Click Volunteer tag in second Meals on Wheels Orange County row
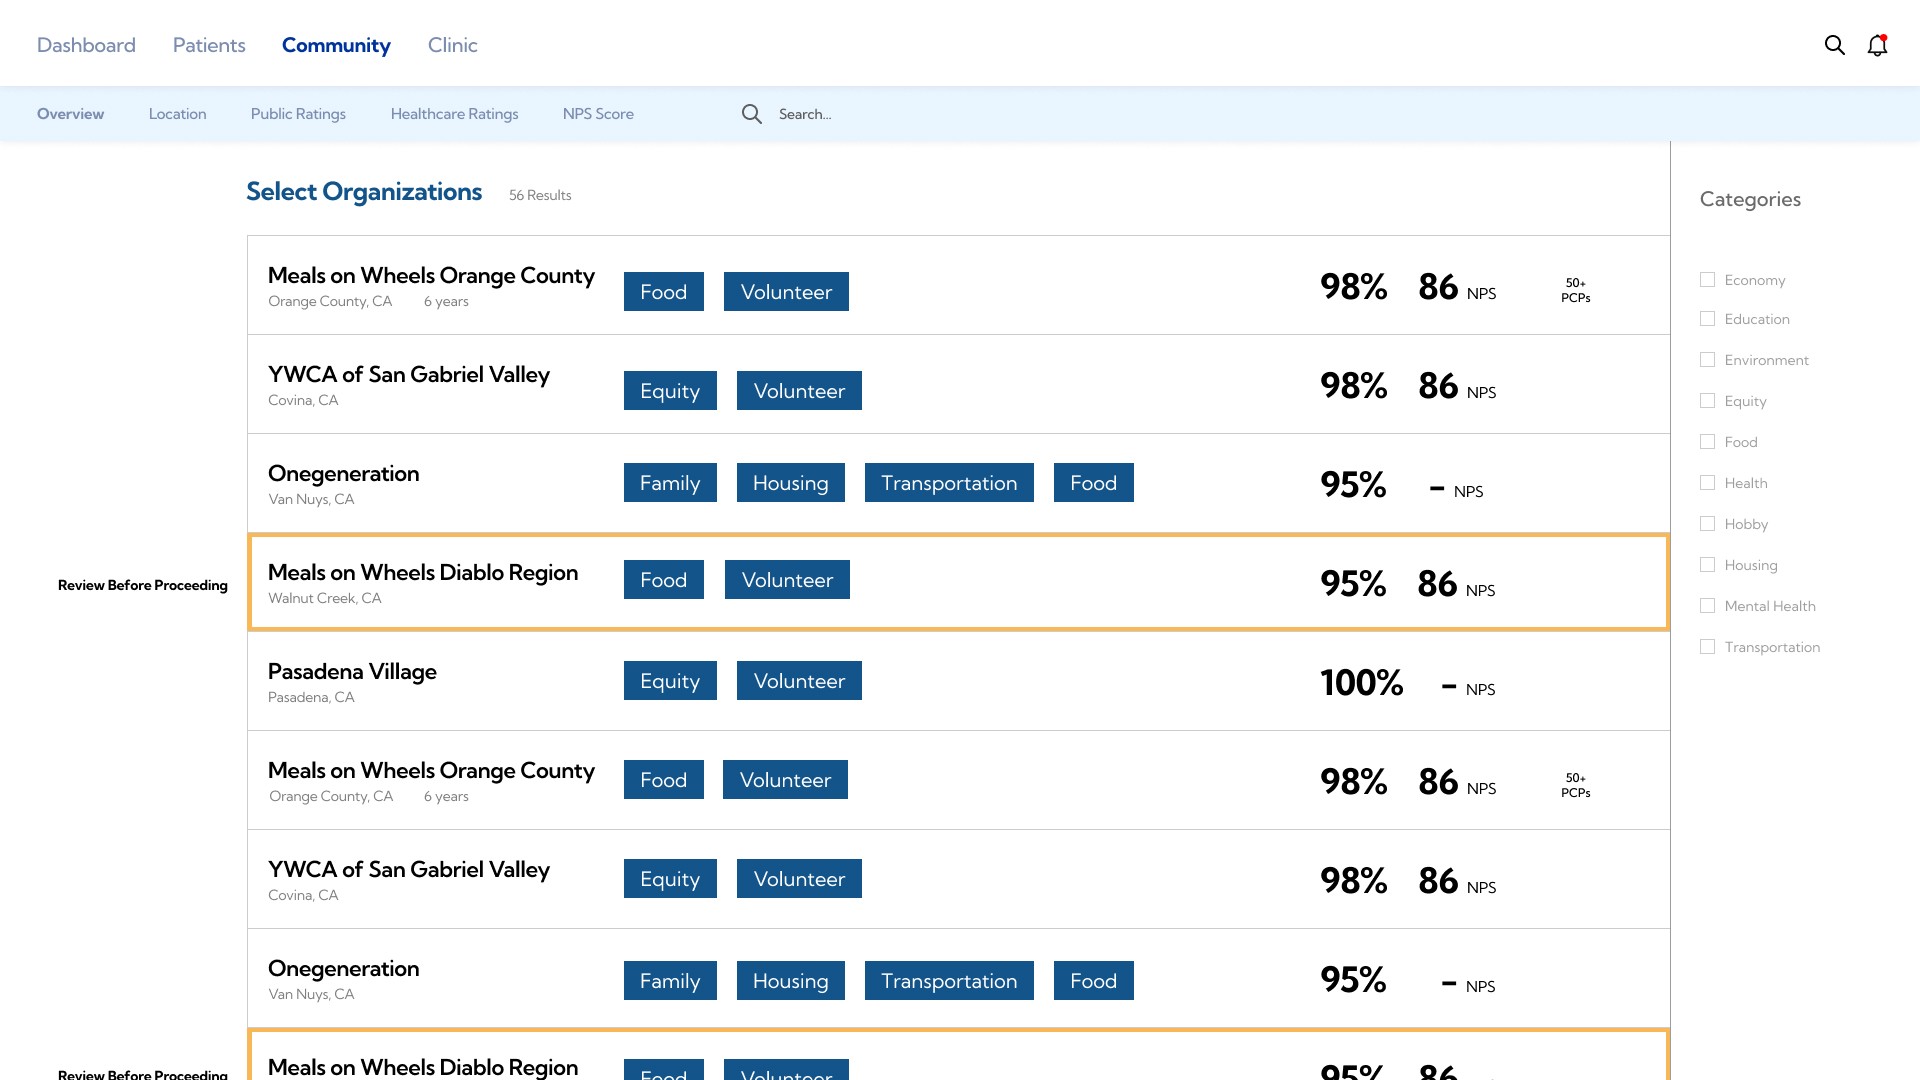 coord(786,780)
